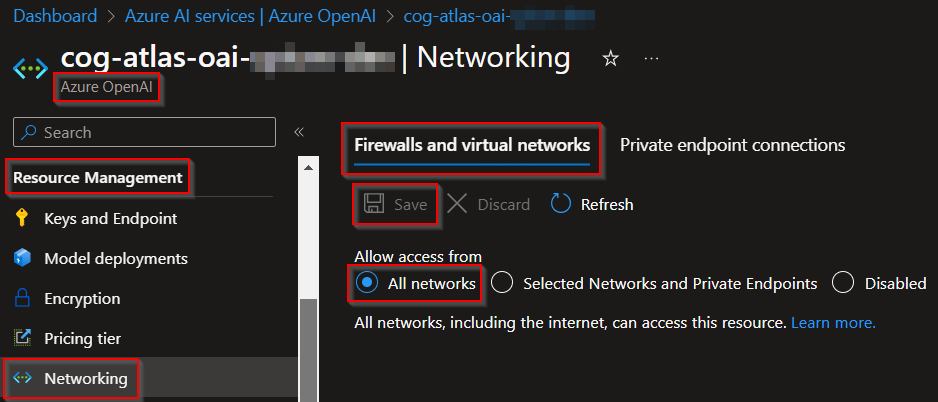Click the Discard X icon
The image size is (938, 402).
(x=457, y=204)
